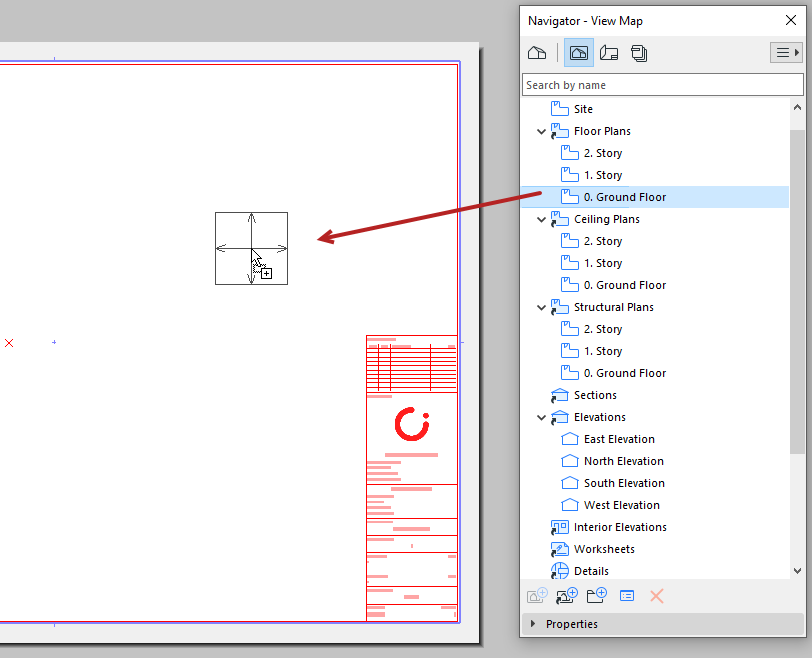Open the Publisher Sets navigator tab
This screenshot has height=658, width=812.
tap(639, 53)
